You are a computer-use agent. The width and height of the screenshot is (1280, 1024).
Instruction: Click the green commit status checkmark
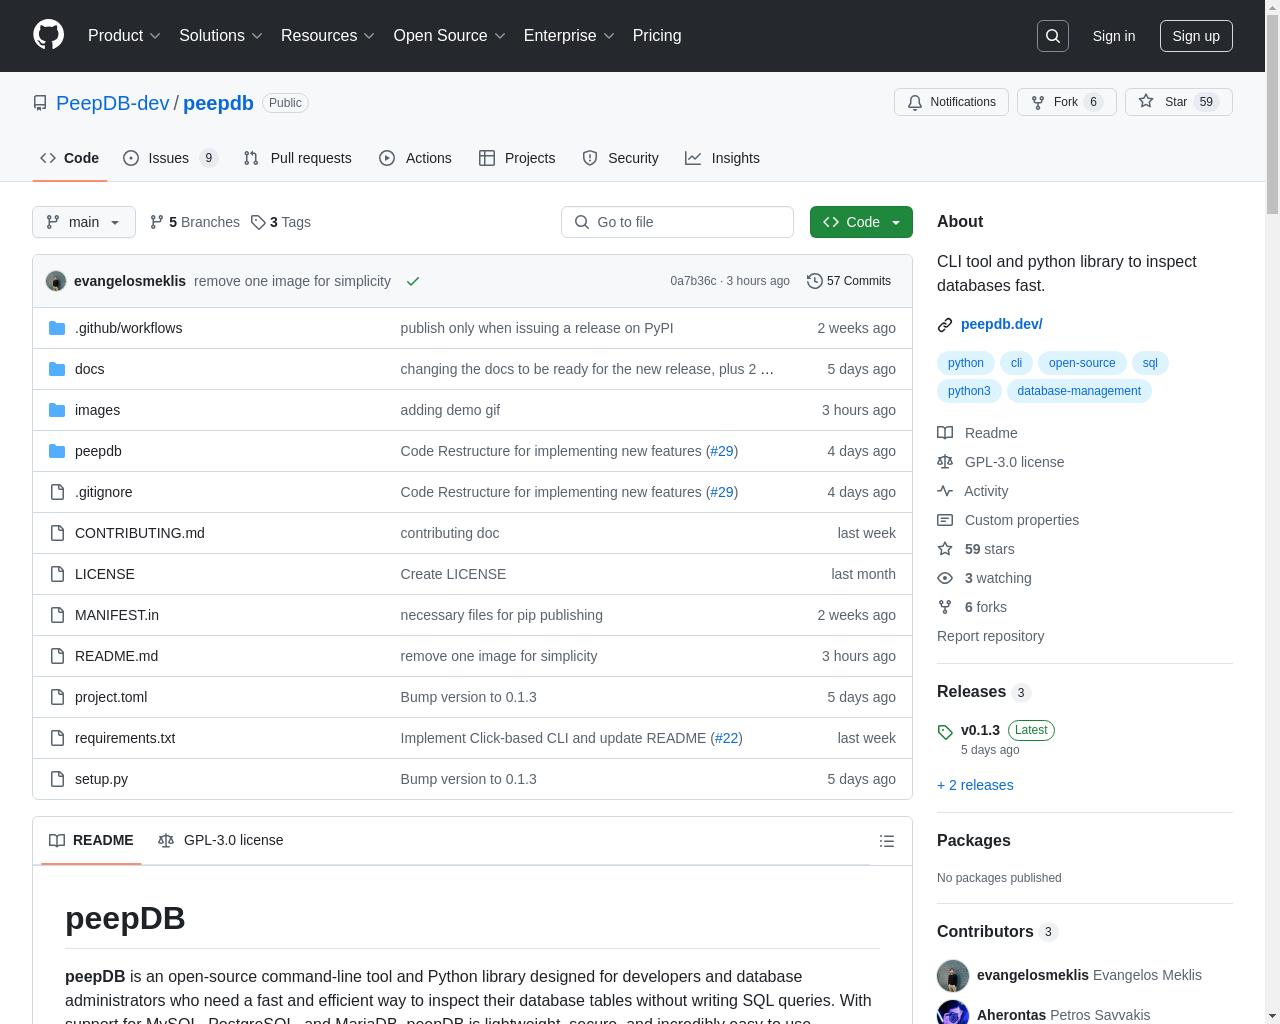pos(413,281)
